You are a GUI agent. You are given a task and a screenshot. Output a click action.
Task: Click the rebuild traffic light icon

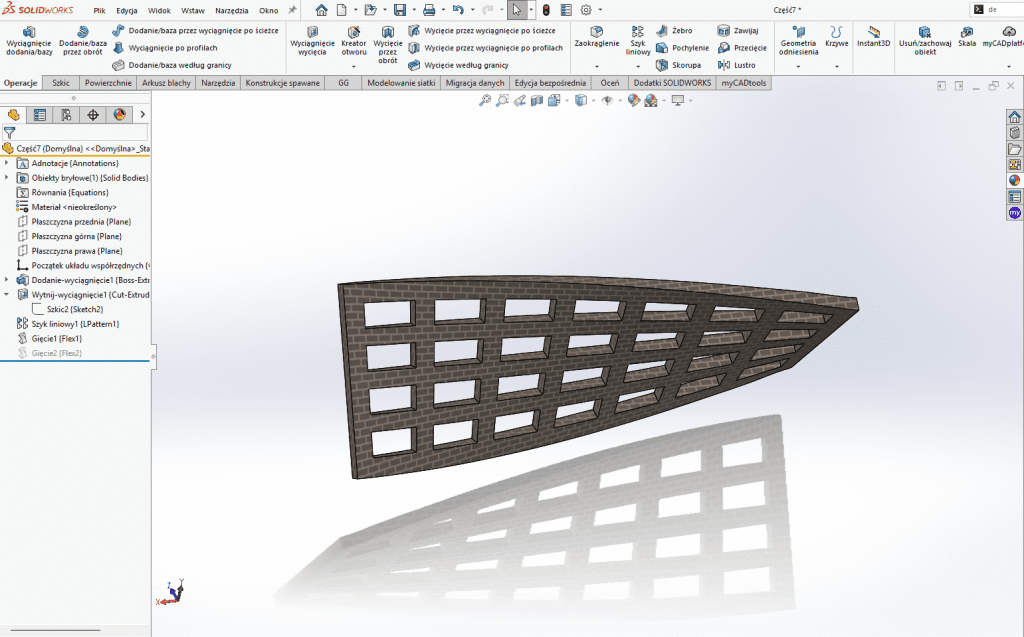(546, 10)
